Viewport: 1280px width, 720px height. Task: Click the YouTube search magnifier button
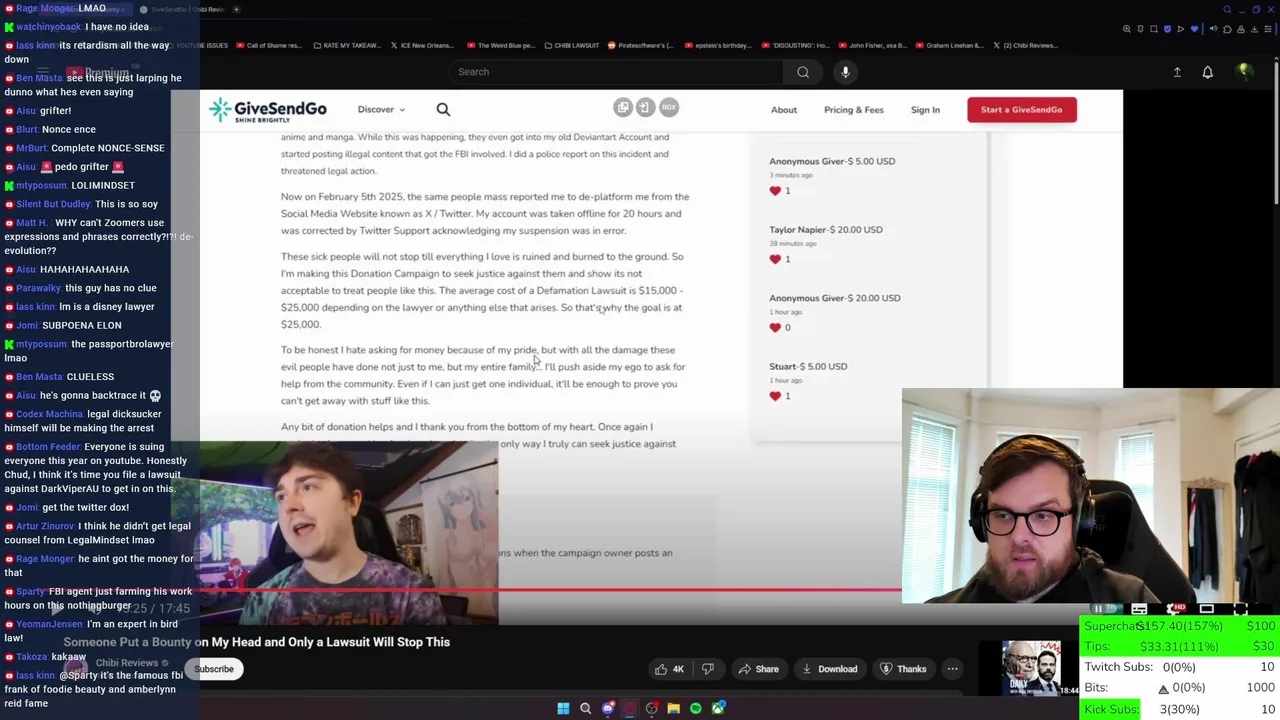803,72
